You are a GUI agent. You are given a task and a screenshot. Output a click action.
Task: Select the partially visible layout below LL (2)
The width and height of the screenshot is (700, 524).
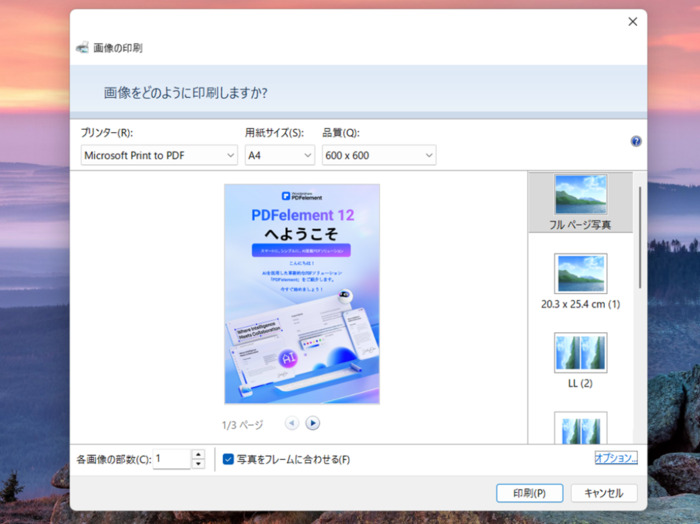(x=580, y=428)
